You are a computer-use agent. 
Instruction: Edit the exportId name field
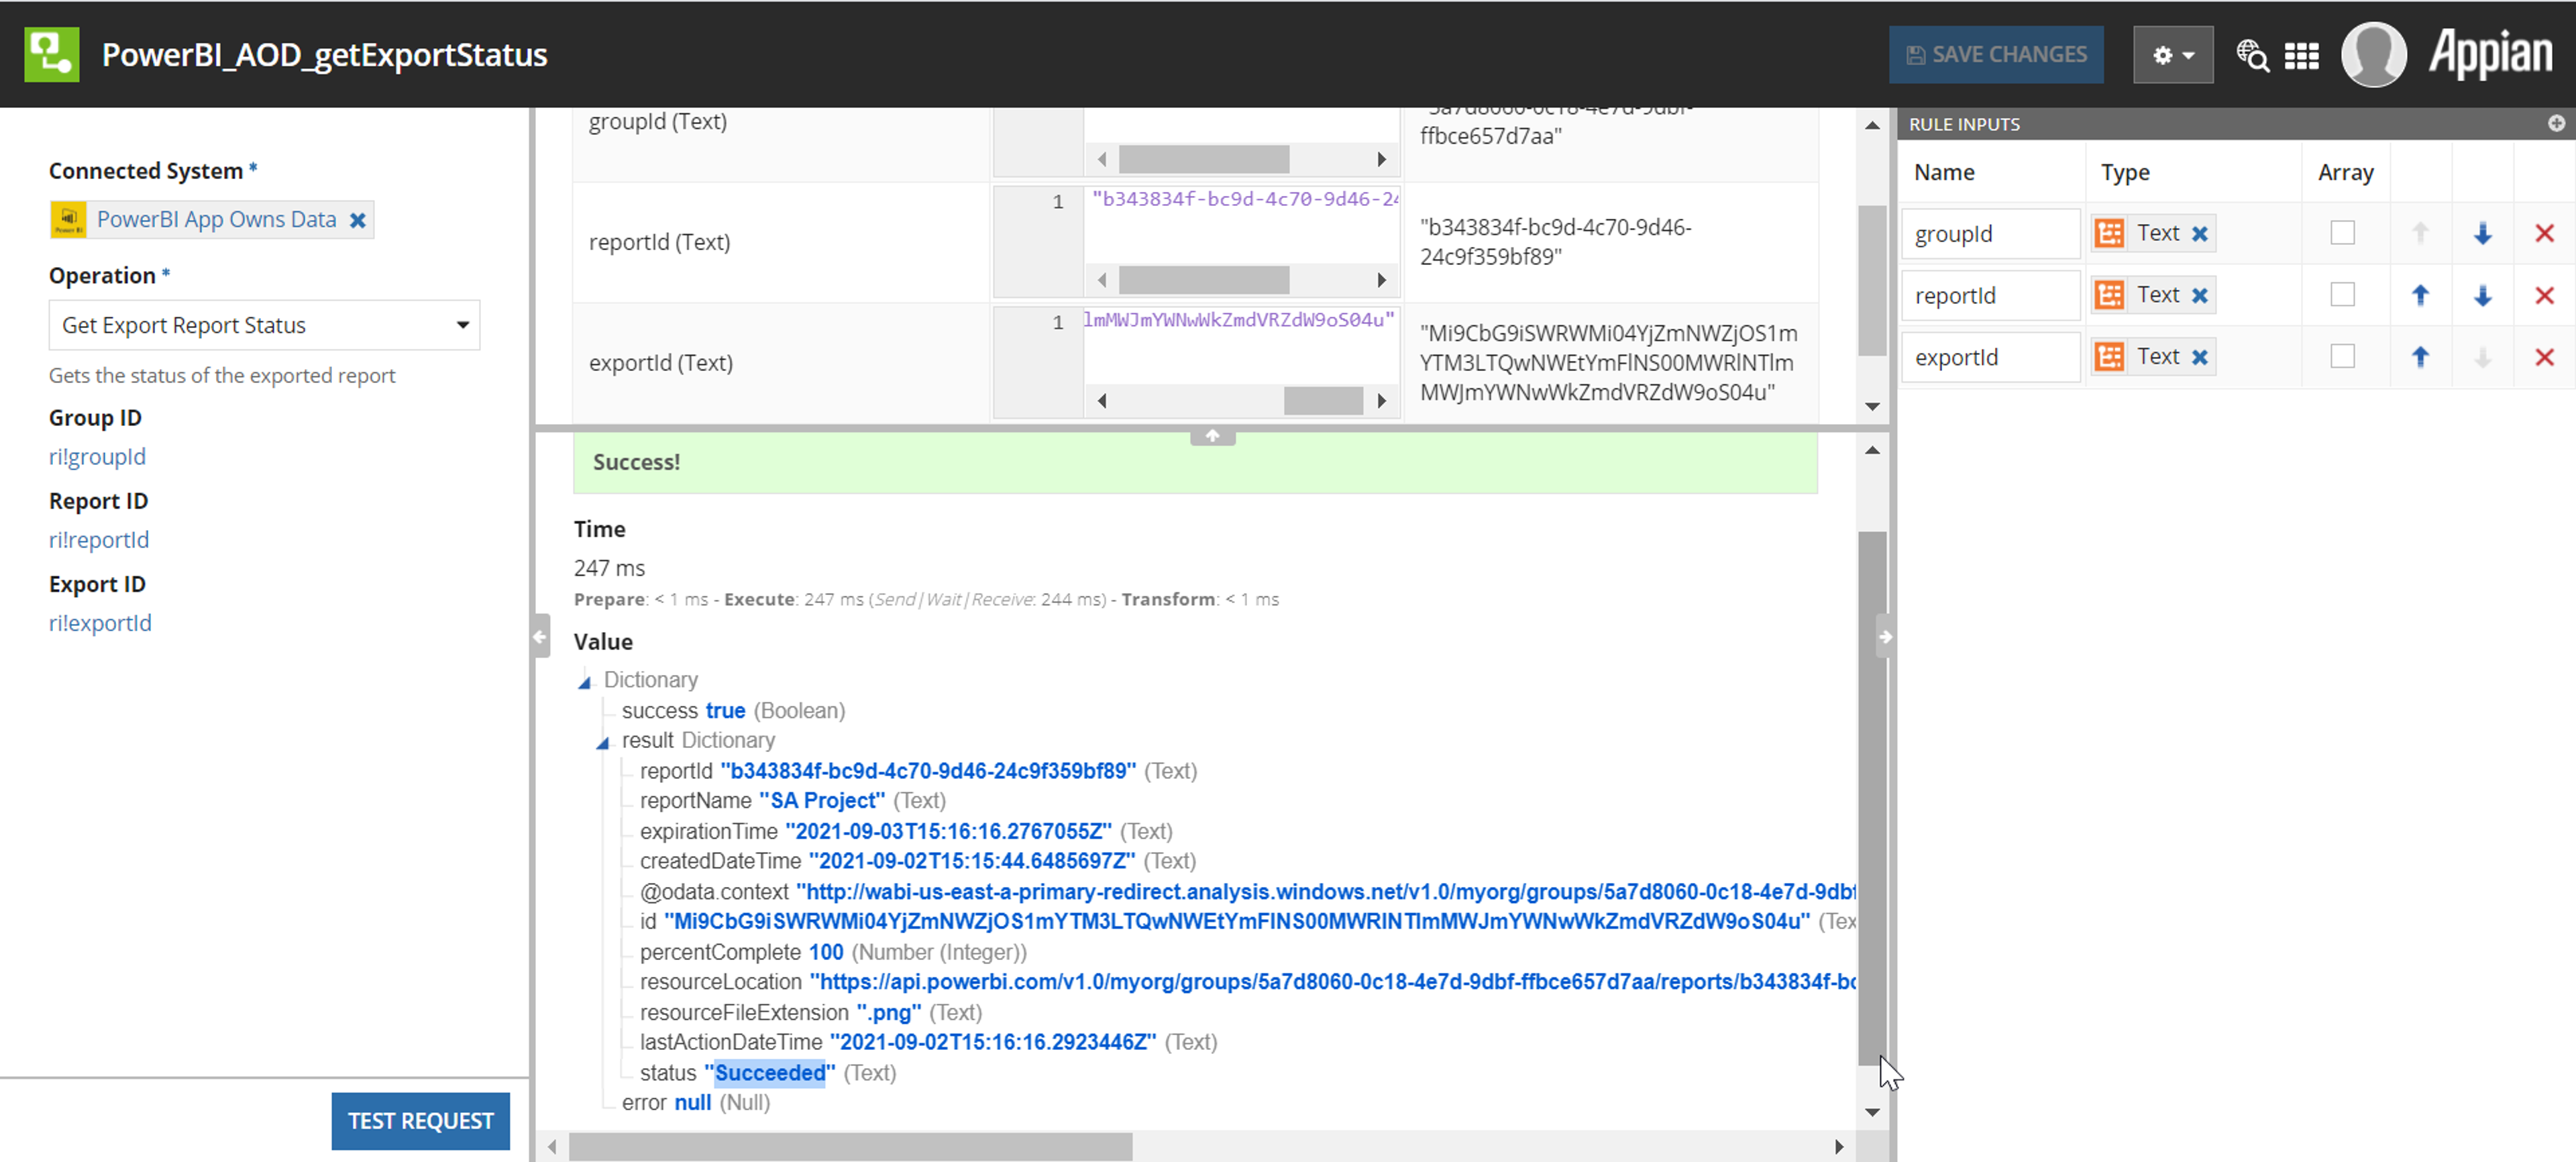pyautogui.click(x=1990, y=357)
